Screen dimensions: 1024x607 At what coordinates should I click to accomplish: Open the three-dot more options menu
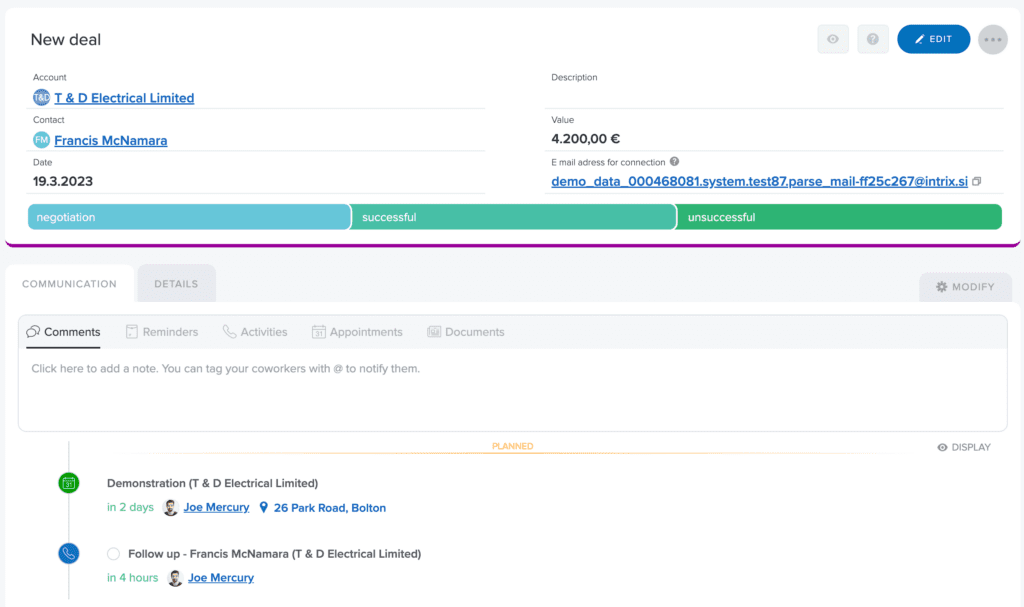click(x=992, y=39)
